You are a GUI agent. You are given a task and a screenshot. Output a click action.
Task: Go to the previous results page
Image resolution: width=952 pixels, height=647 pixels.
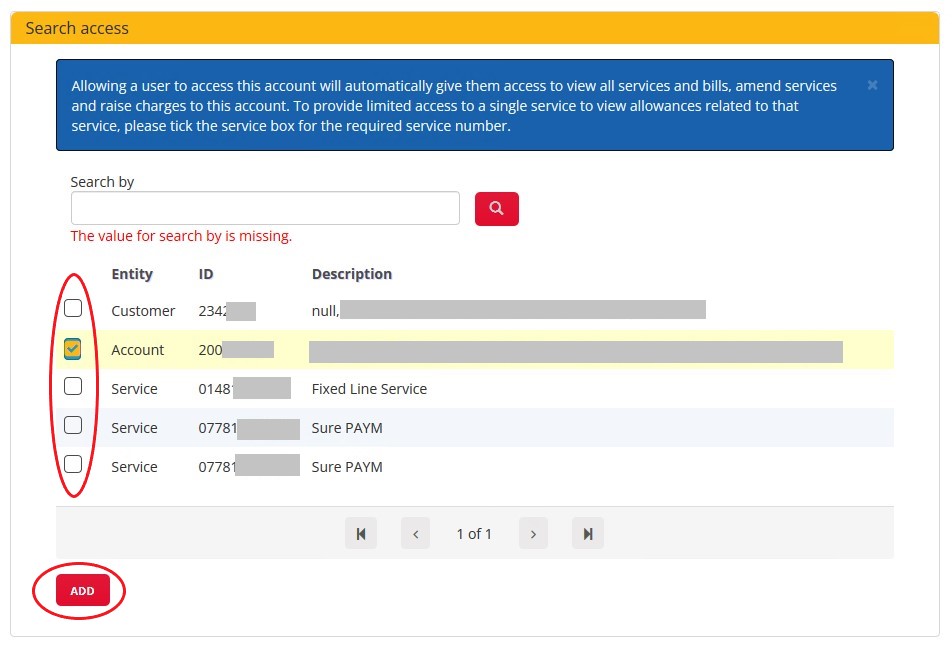click(x=415, y=534)
